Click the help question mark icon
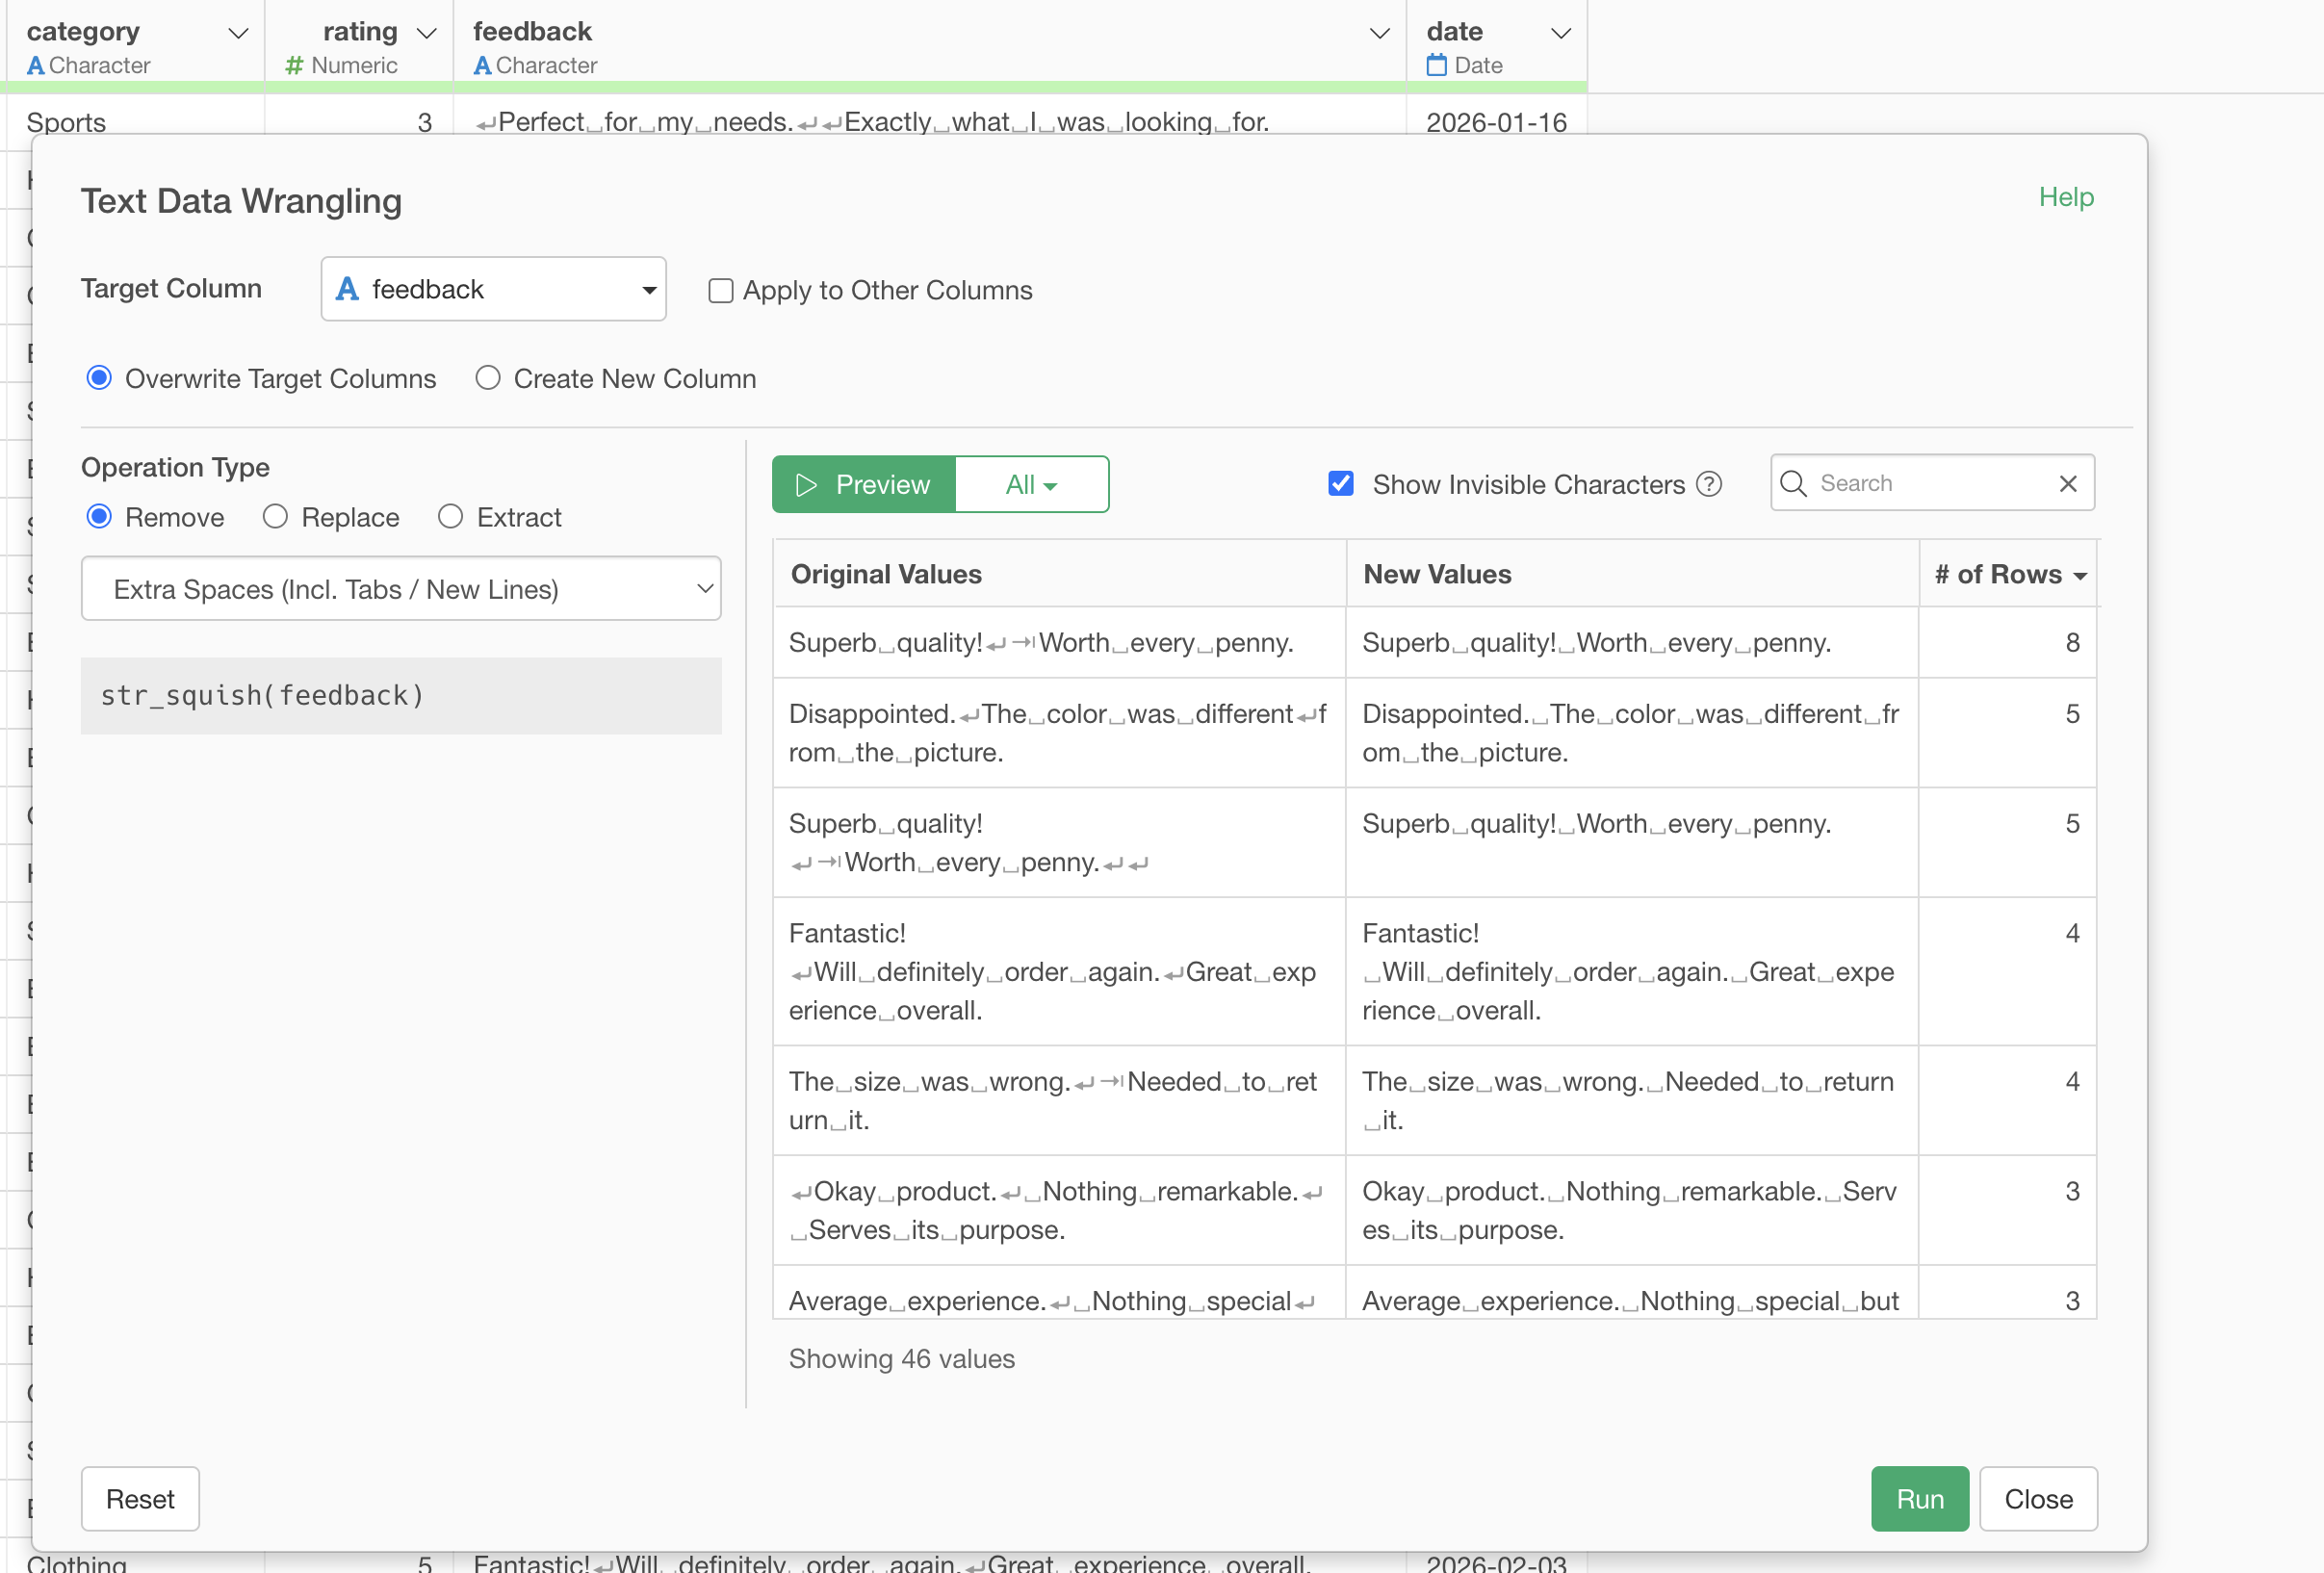The image size is (2324, 1573). coord(1709,484)
